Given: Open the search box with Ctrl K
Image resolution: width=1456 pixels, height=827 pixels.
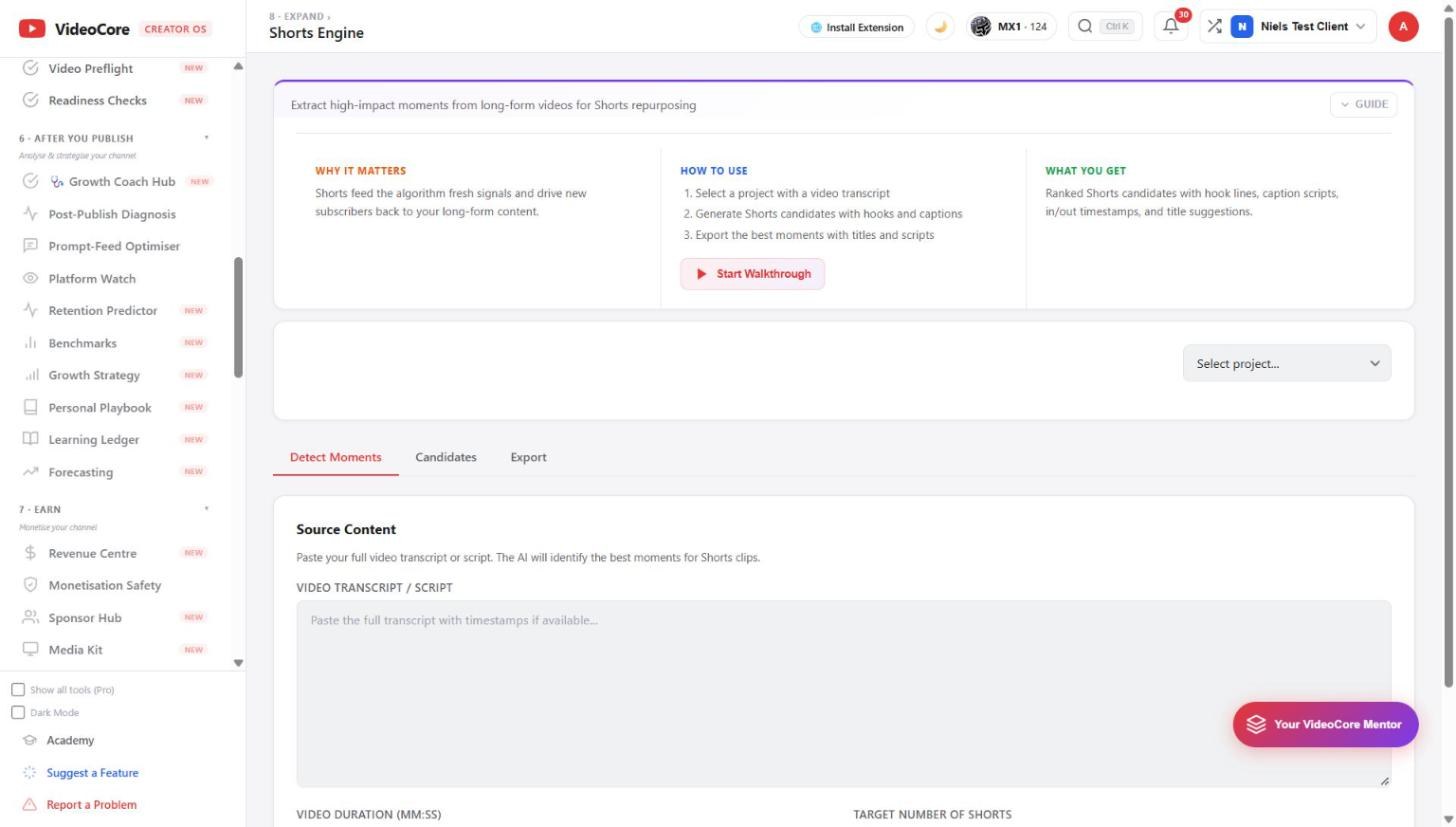Looking at the screenshot, I should [x=1104, y=27].
